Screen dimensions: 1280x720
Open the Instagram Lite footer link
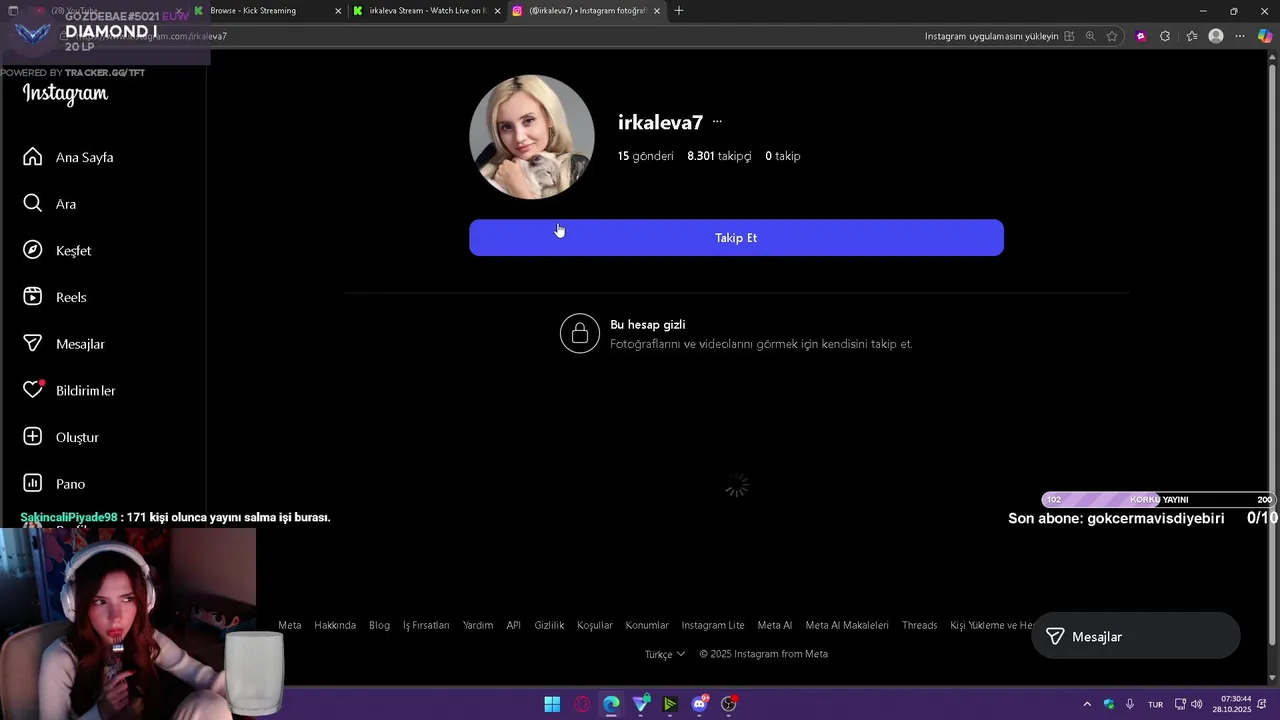point(713,625)
